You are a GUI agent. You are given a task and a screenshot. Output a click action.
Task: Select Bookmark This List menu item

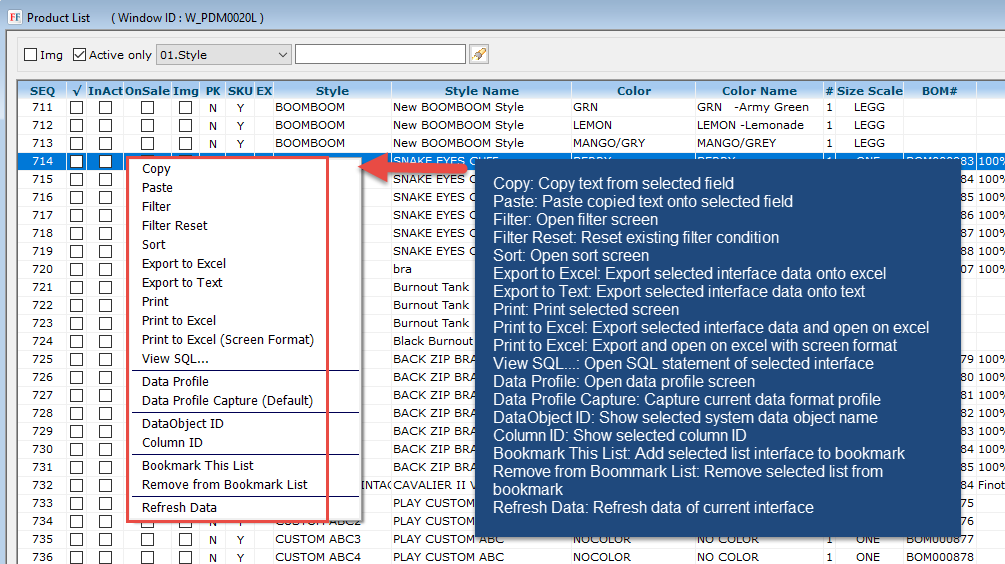coord(198,466)
